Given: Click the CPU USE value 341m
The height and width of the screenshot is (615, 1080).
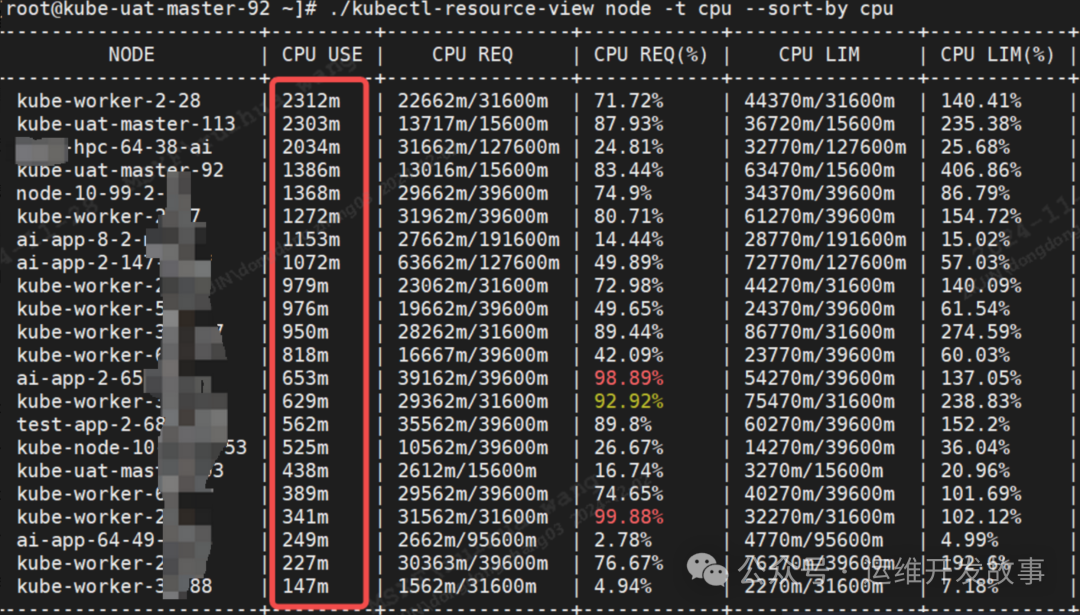Looking at the screenshot, I should tap(305, 517).
